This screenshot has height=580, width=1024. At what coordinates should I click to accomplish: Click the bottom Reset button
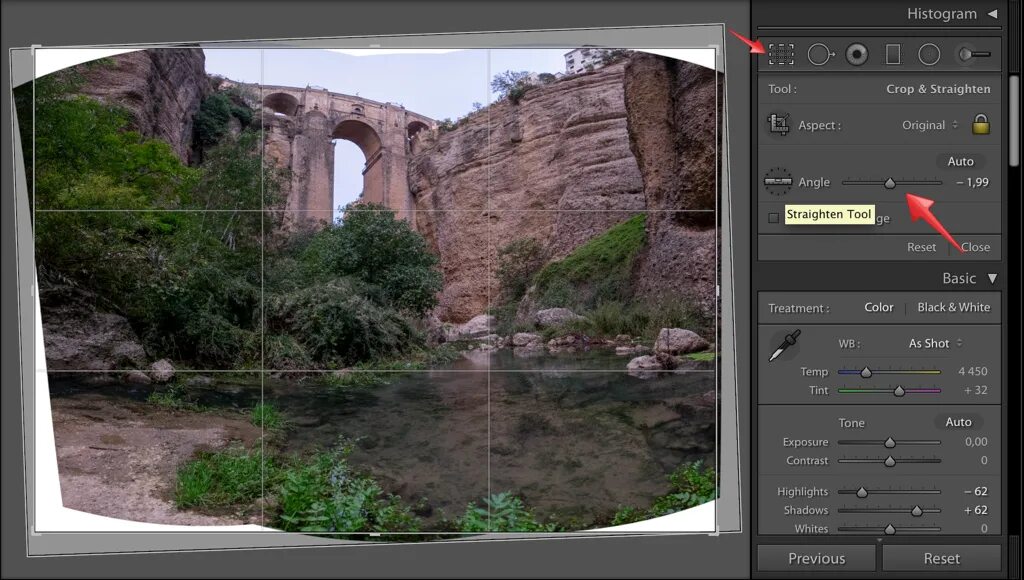point(942,558)
